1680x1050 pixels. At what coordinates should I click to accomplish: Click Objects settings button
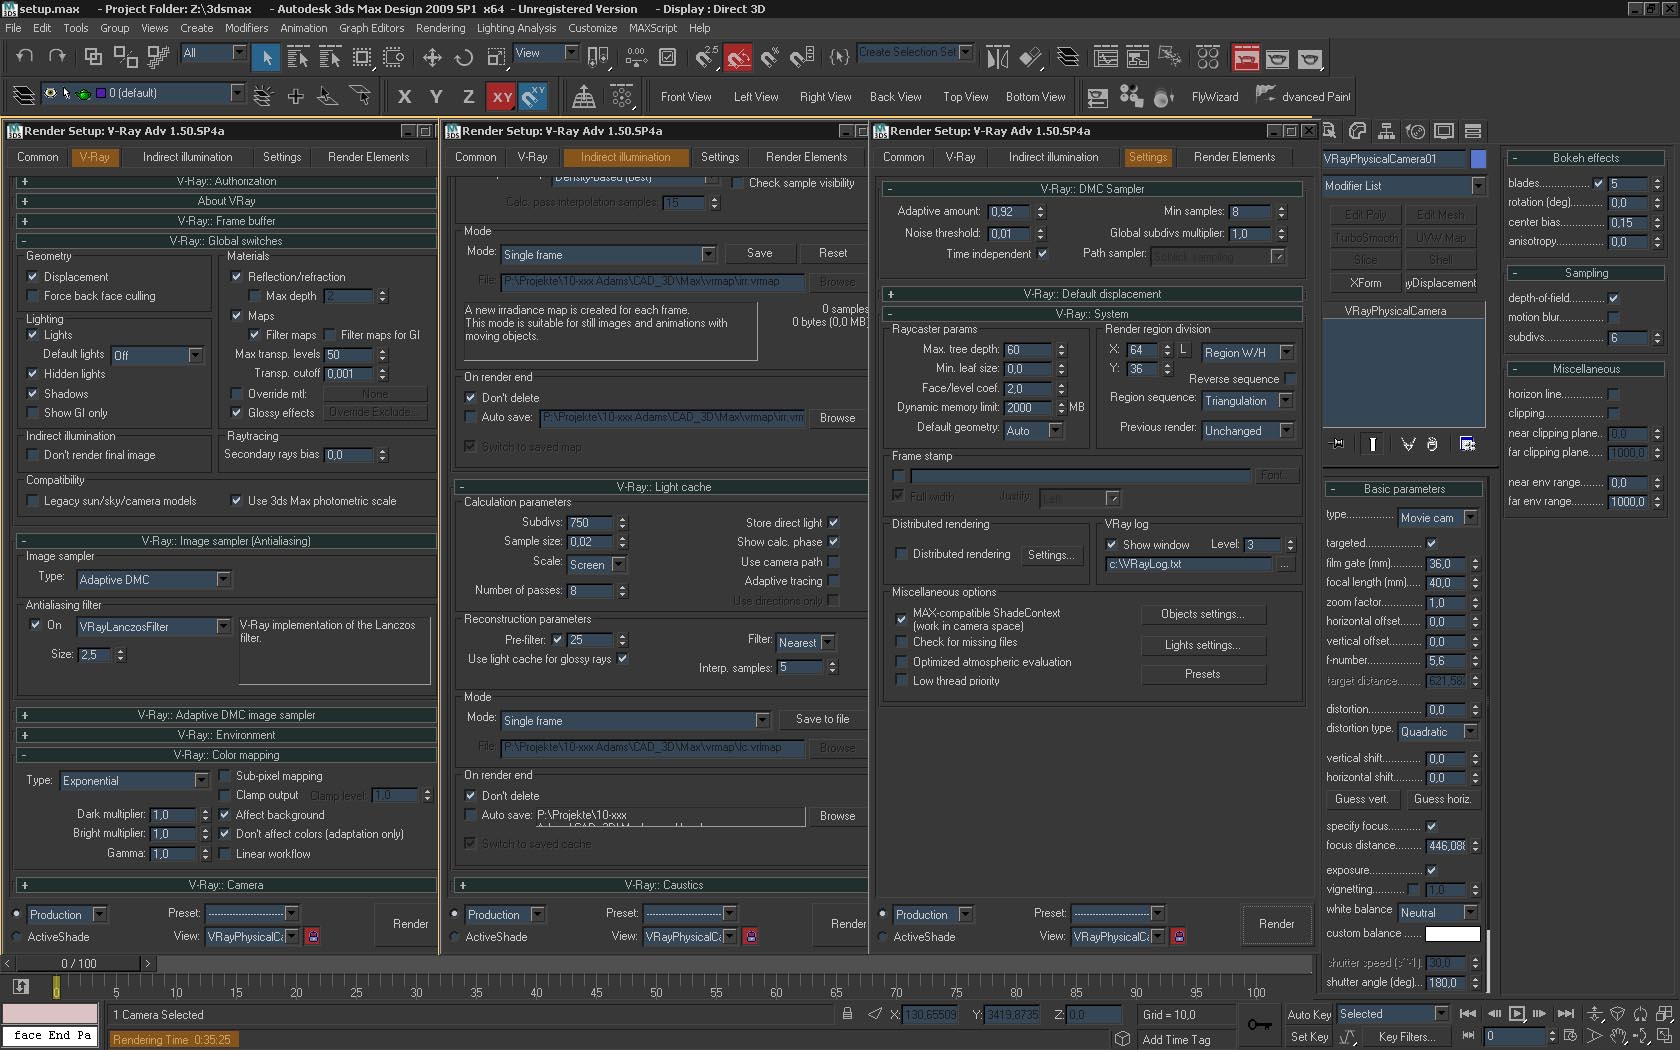[1202, 615]
